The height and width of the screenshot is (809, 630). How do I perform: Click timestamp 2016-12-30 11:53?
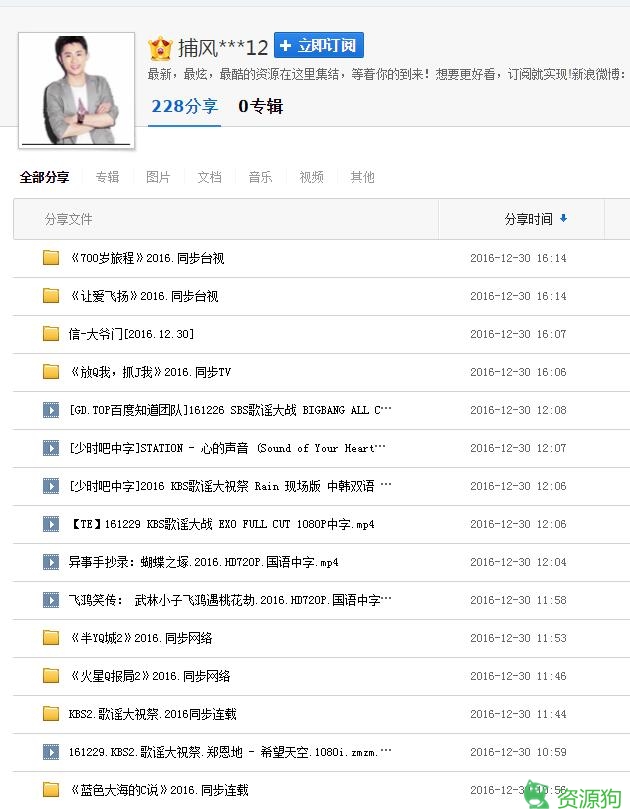518,638
